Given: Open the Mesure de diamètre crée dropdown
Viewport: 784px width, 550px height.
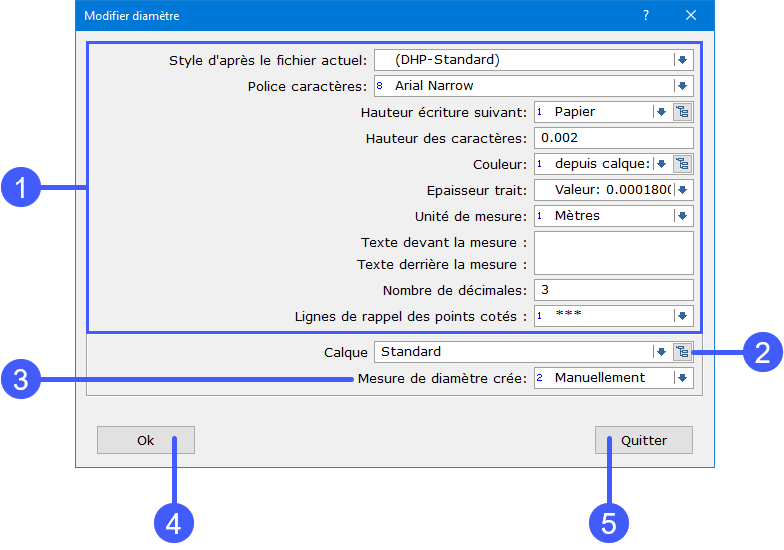Looking at the screenshot, I should pos(682,378).
